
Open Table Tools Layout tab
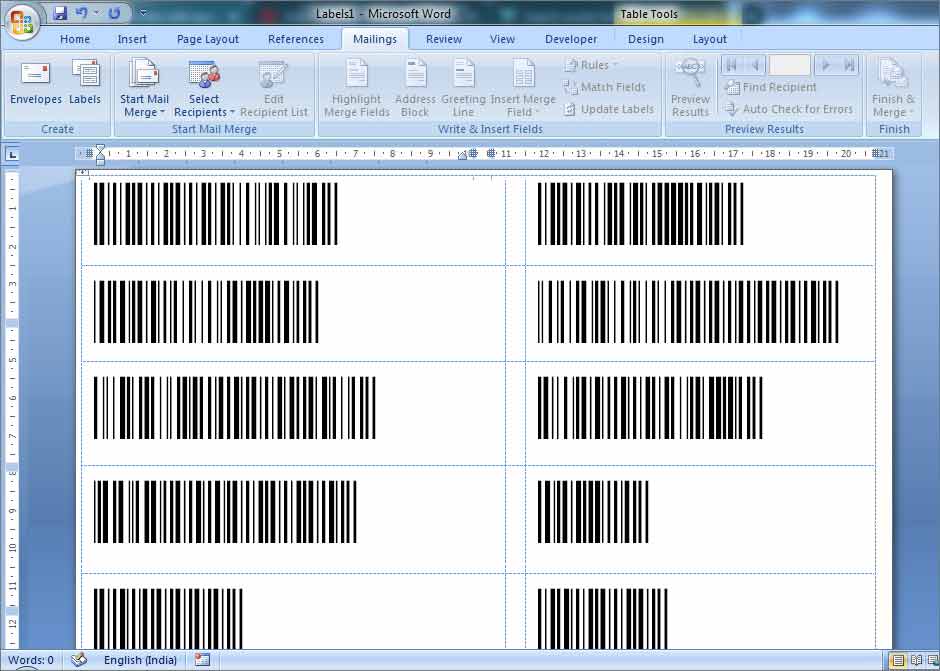point(709,40)
